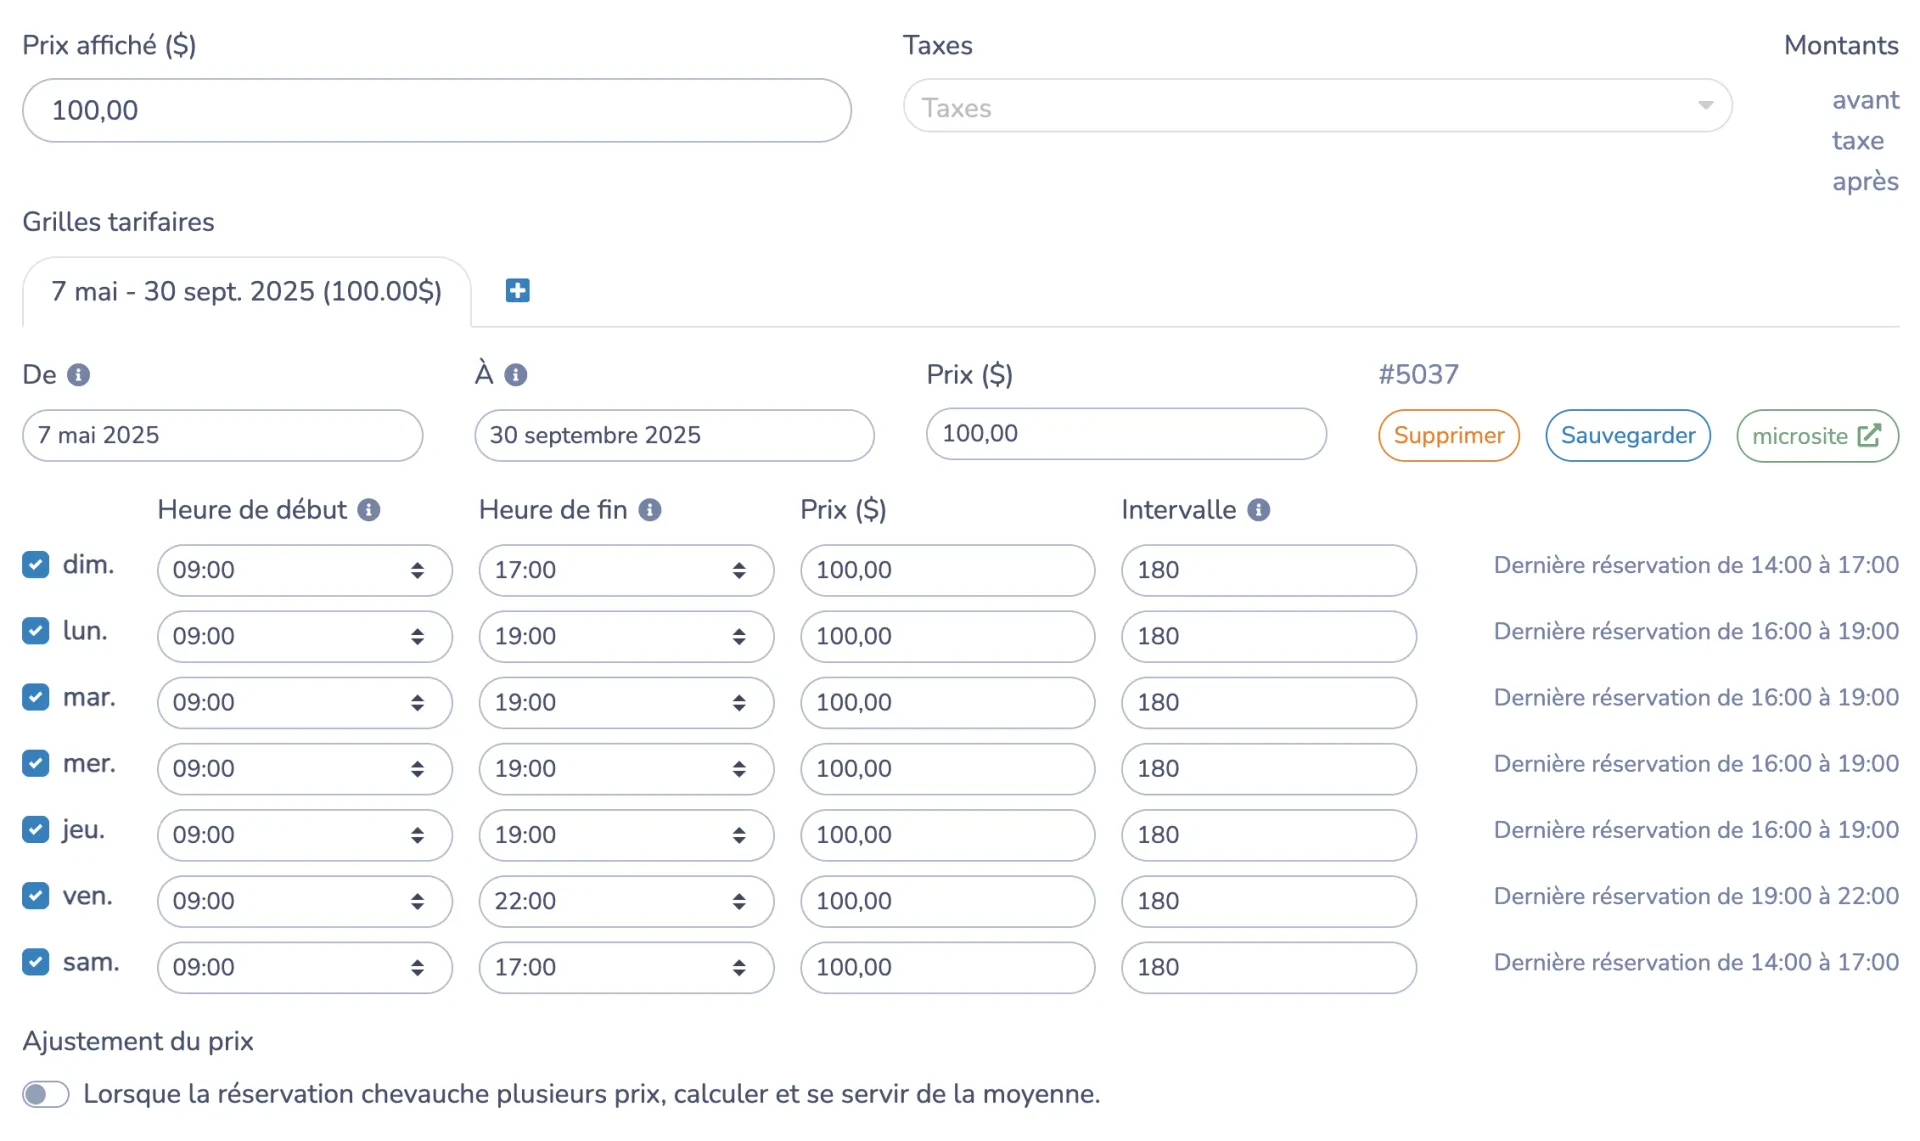Image resolution: width=1920 pixels, height=1141 pixels.
Task: Show info tooltip next to À label
Action: (515, 375)
